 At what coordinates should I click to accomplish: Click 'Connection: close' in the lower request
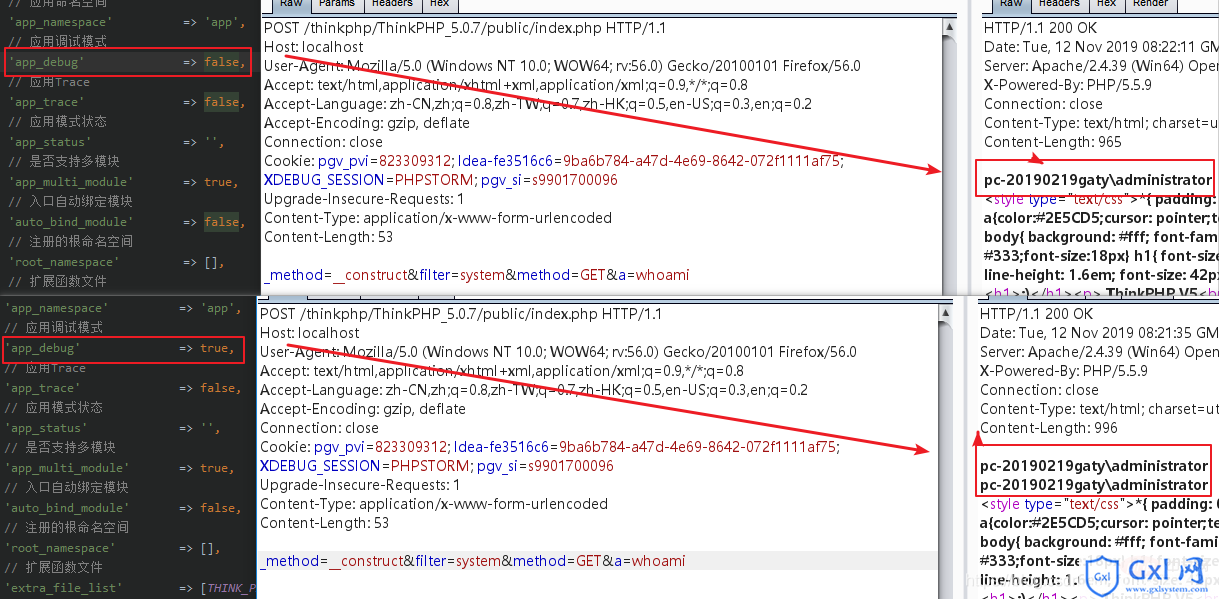pos(321,428)
